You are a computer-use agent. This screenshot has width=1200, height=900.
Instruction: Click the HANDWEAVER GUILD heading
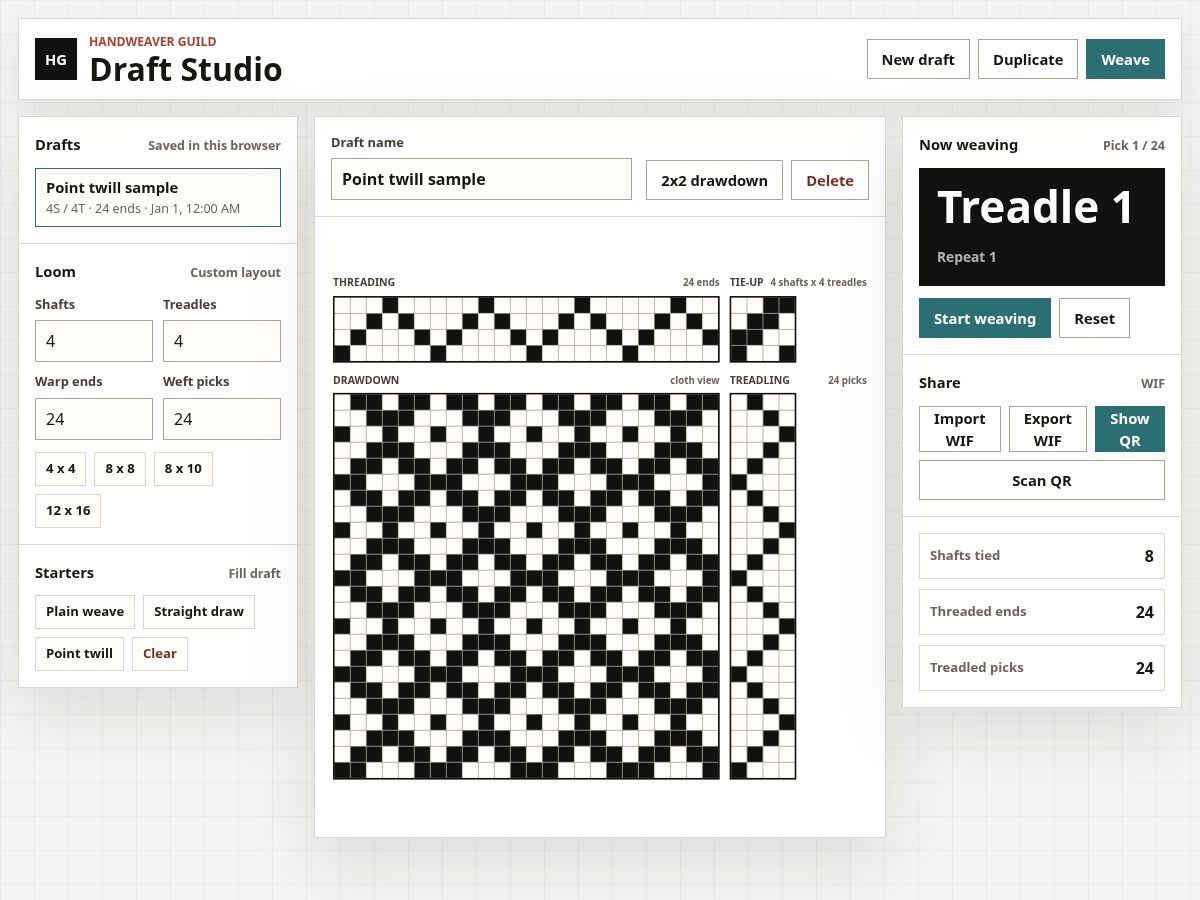pos(153,42)
